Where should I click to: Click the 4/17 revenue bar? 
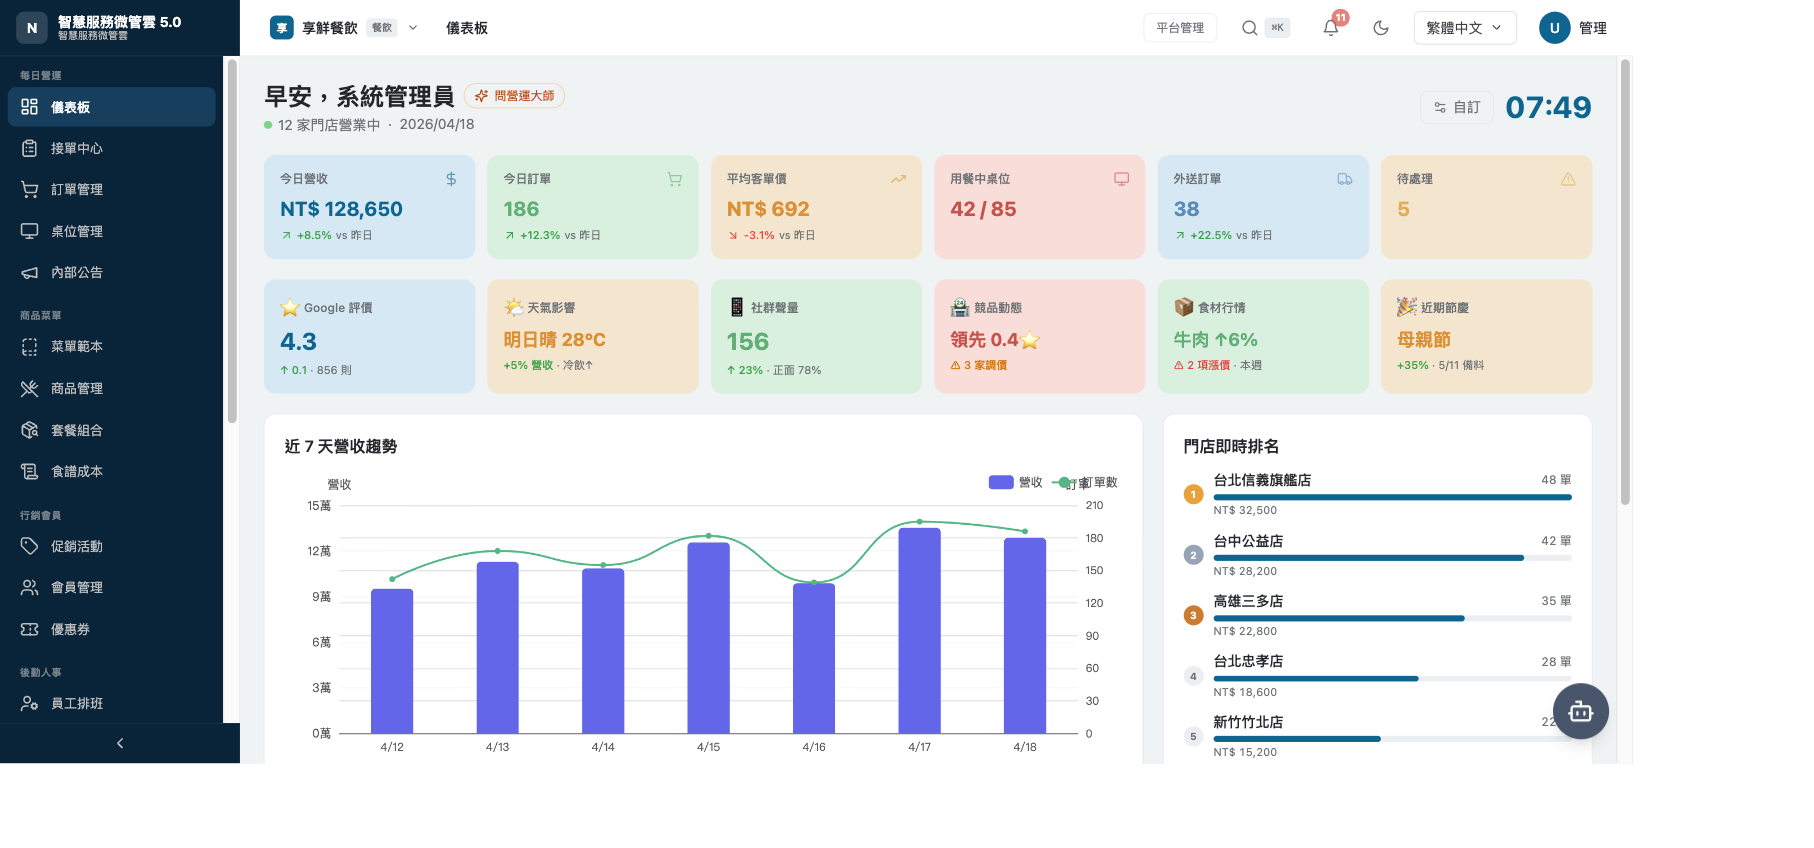[920, 630]
